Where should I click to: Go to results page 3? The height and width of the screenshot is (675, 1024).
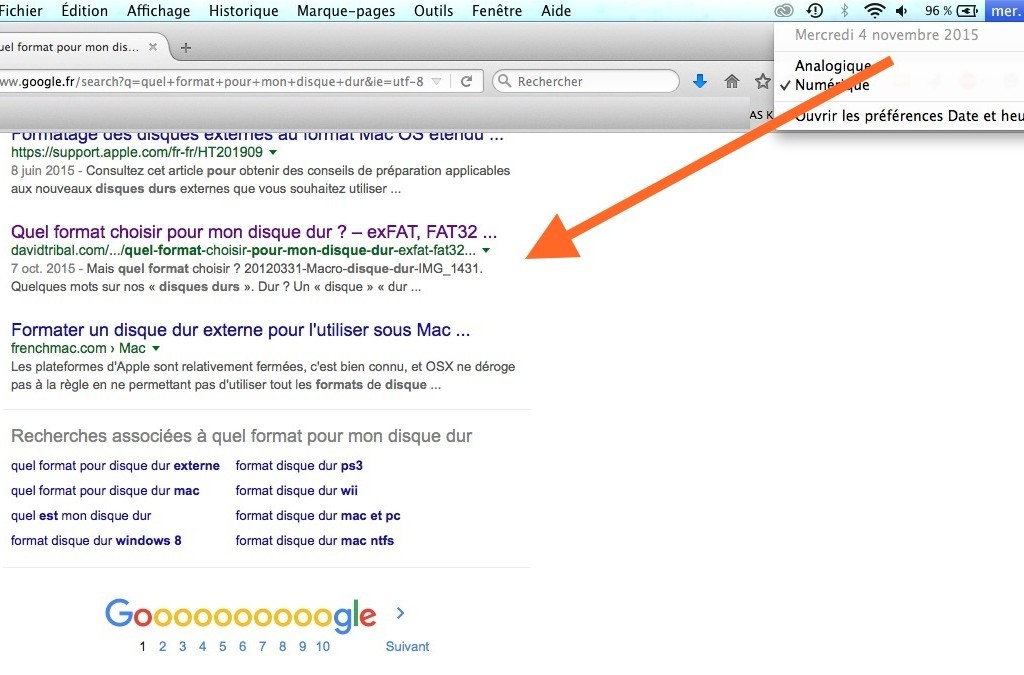[x=182, y=646]
